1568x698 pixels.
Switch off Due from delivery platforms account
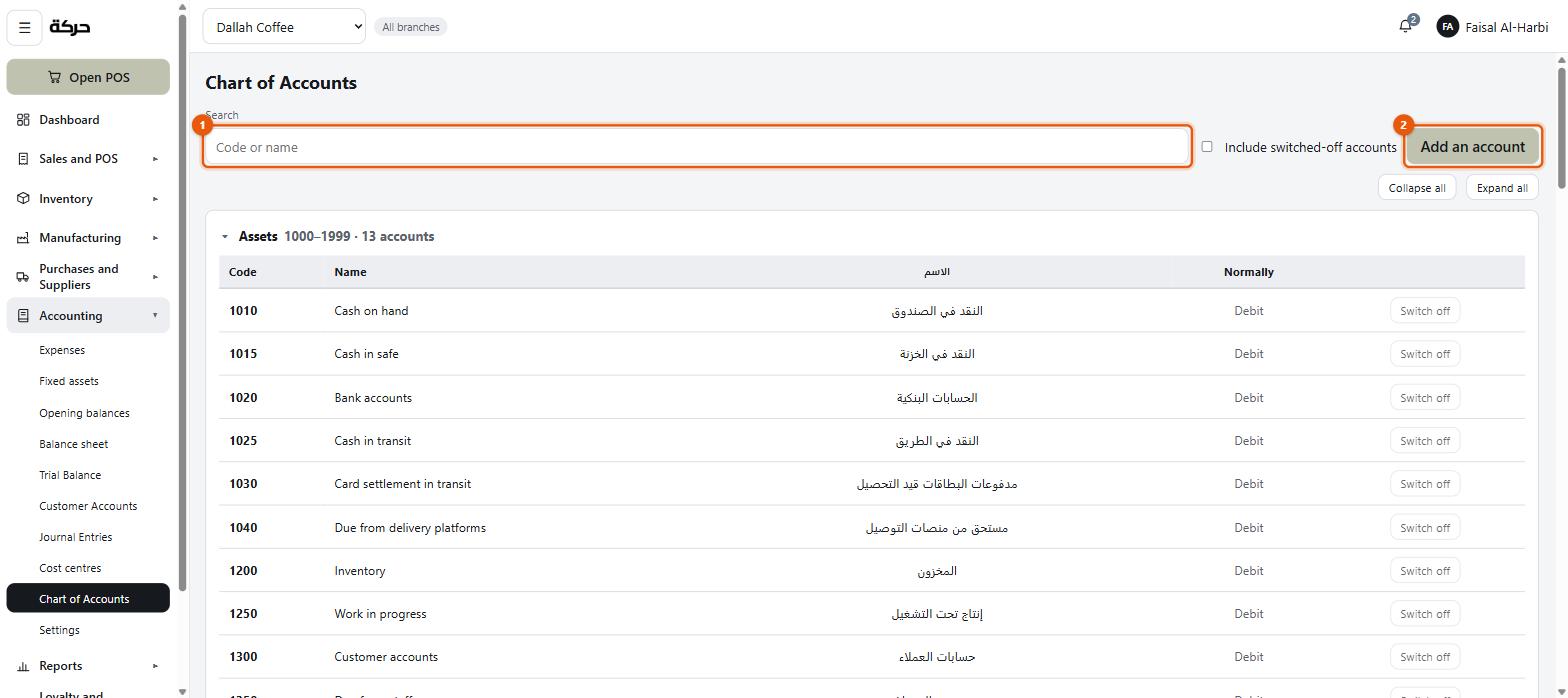[x=1424, y=528]
